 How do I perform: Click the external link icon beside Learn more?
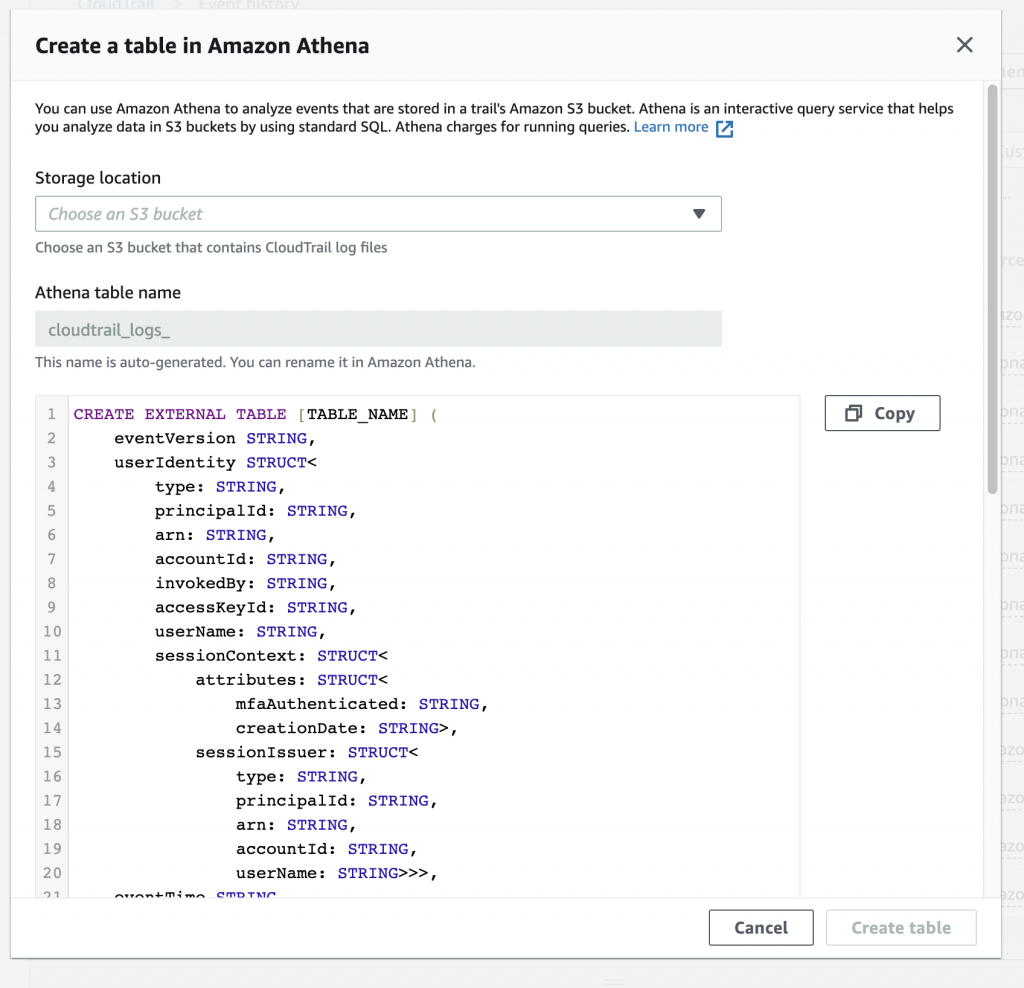click(x=723, y=128)
